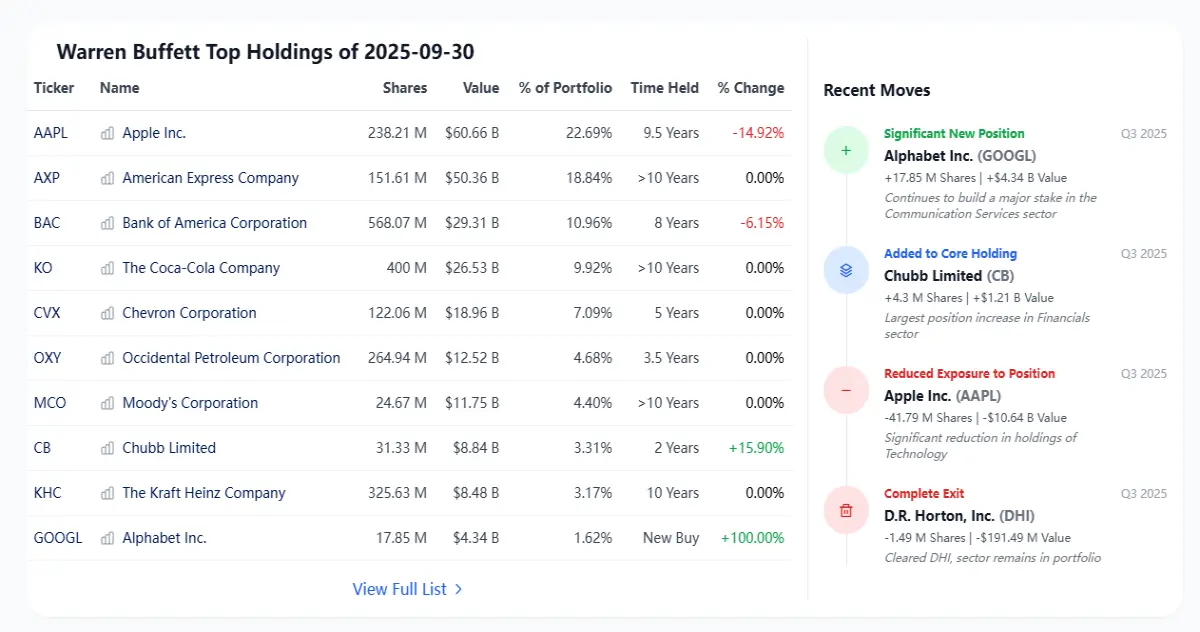Open the AXP ticker link

47,178
